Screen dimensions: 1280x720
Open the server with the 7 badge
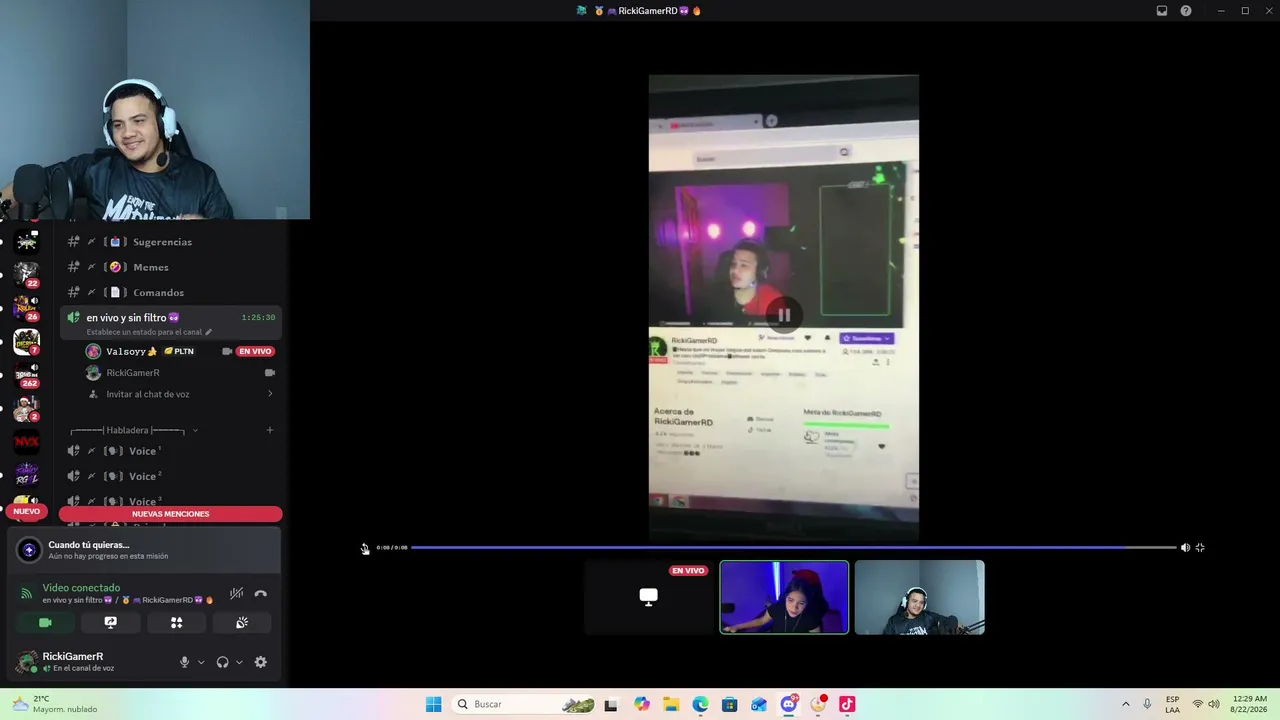[27, 342]
